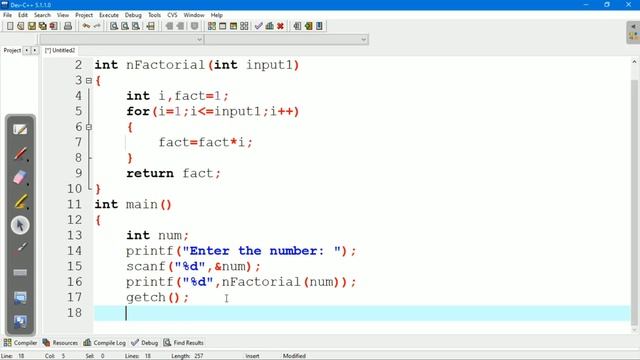Open the Search menu
This screenshot has width=640, height=360.
[42, 15]
